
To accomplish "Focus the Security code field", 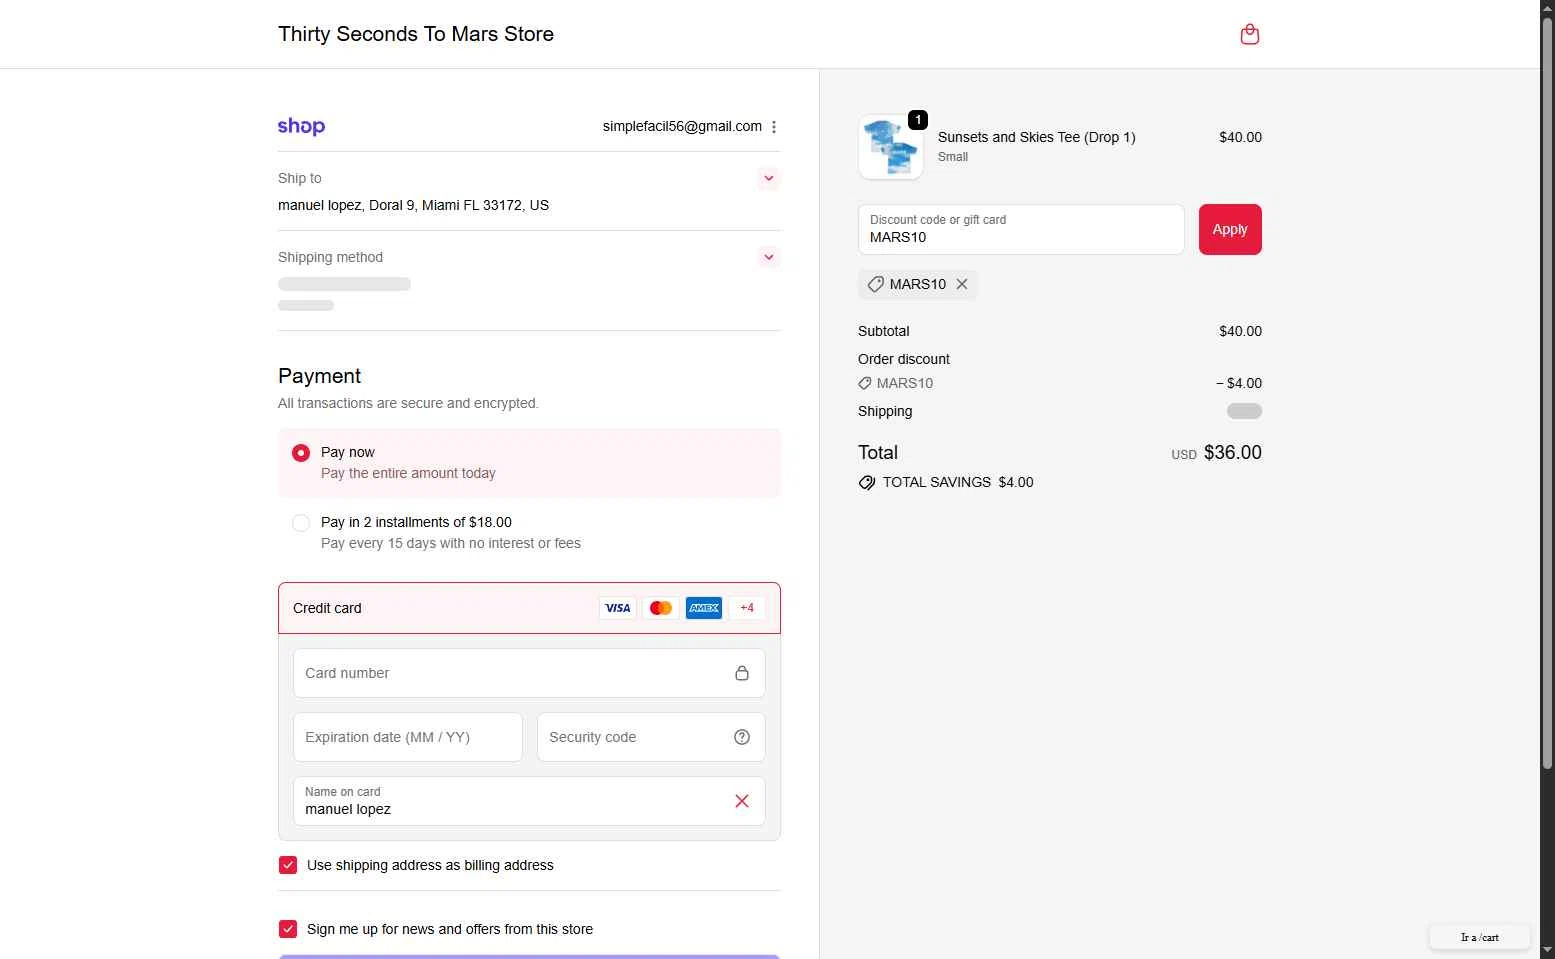I will (651, 737).
